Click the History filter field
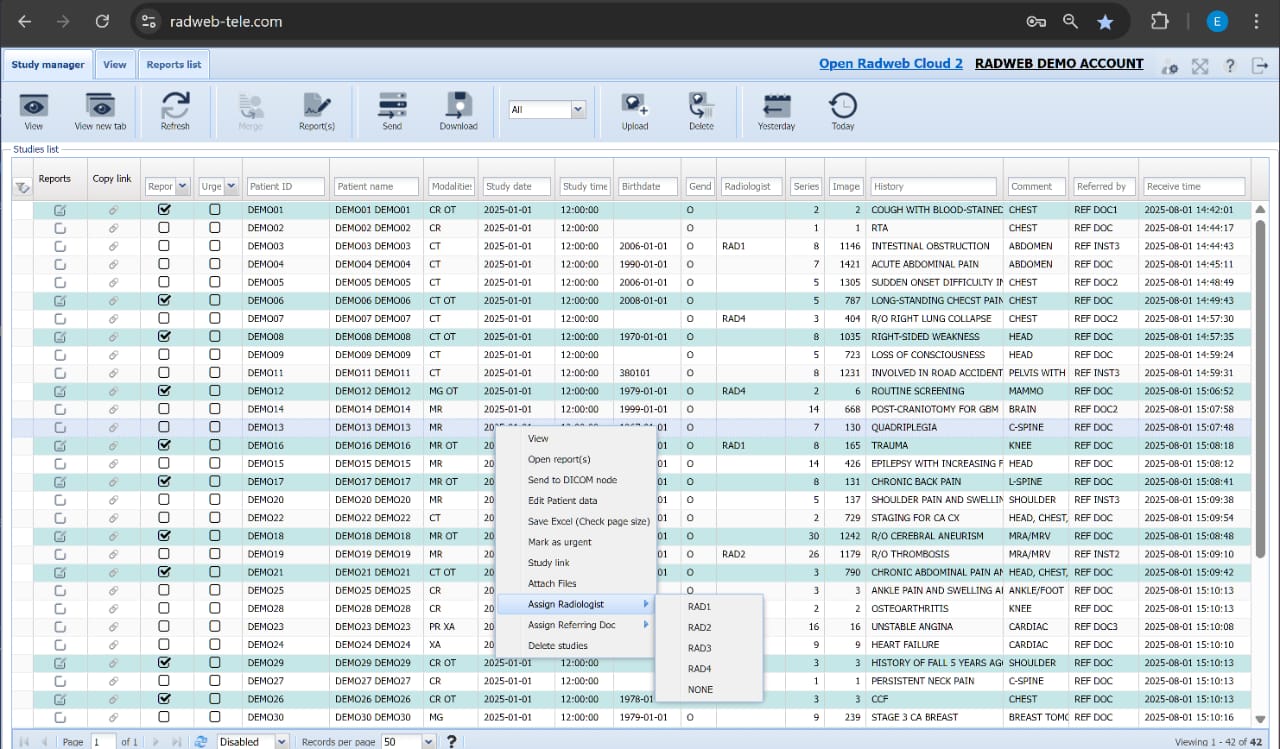 (934, 186)
